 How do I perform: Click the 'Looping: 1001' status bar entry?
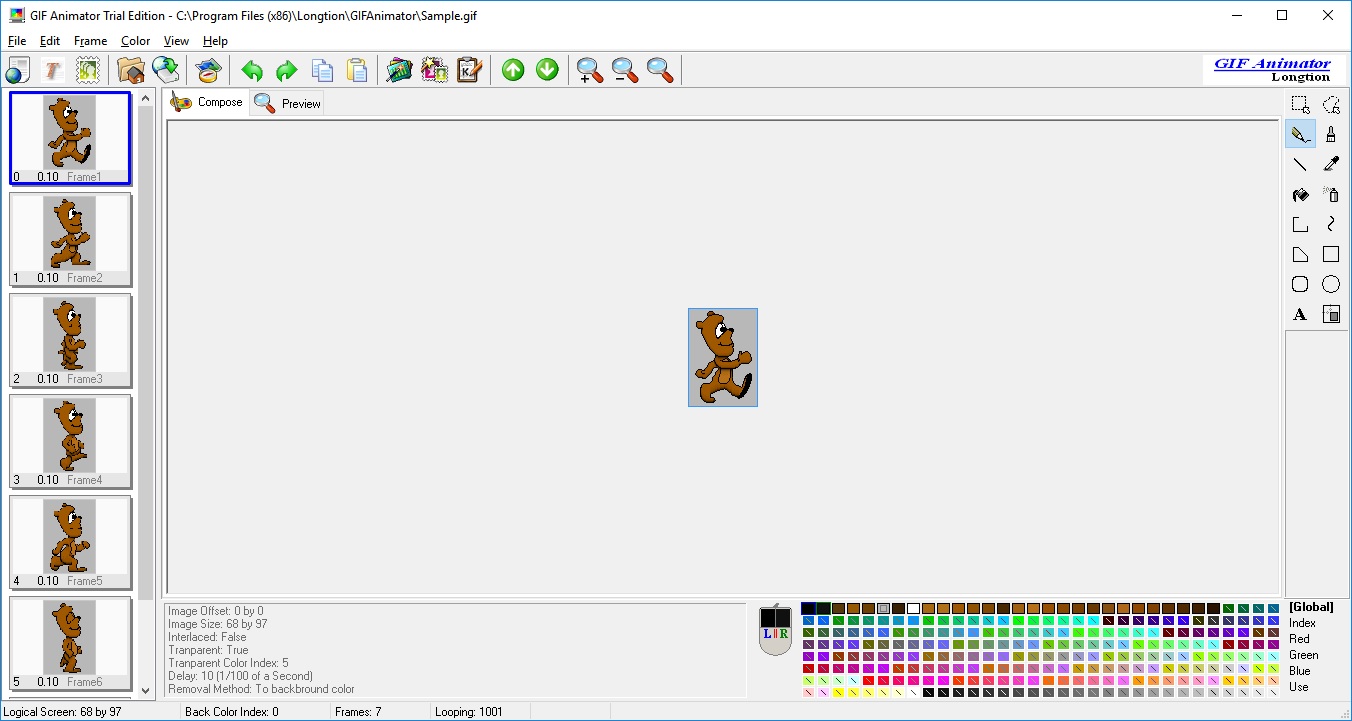point(468,712)
